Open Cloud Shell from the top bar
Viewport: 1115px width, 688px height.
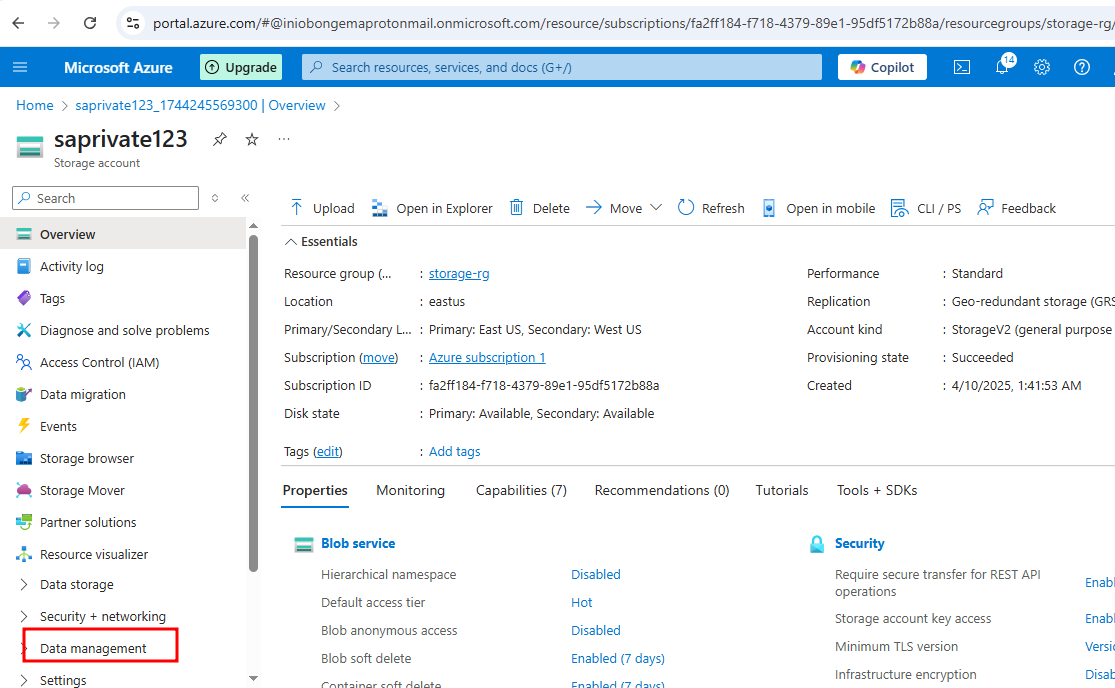(961, 68)
